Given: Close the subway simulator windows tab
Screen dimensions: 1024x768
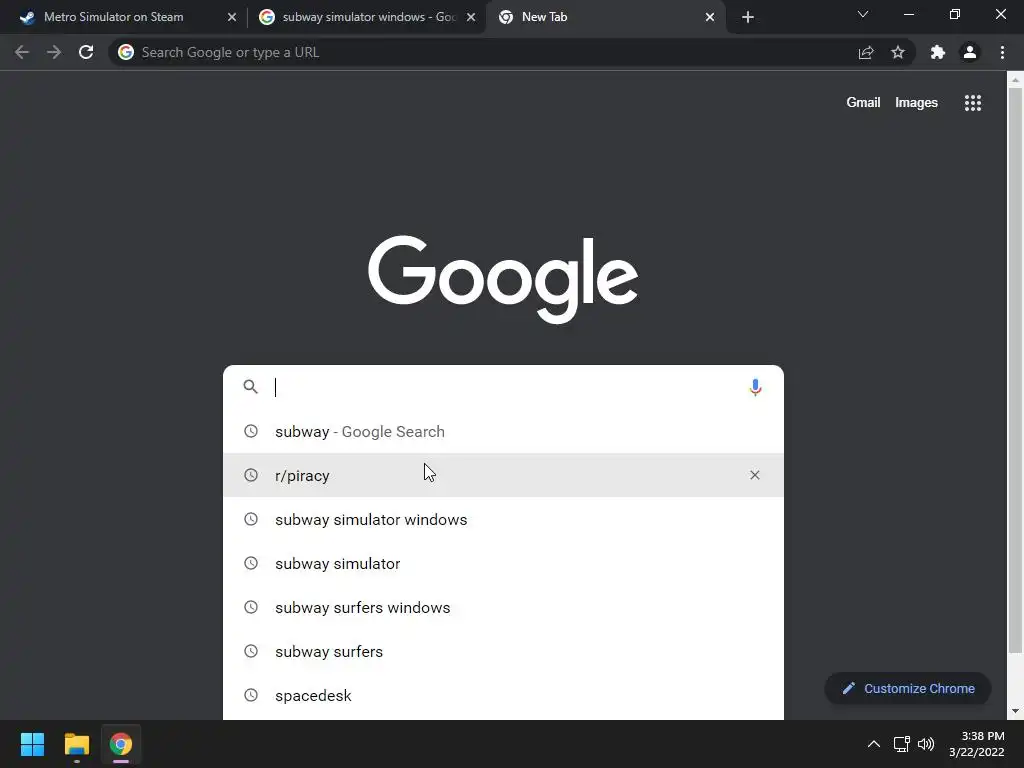Looking at the screenshot, I should click(471, 17).
